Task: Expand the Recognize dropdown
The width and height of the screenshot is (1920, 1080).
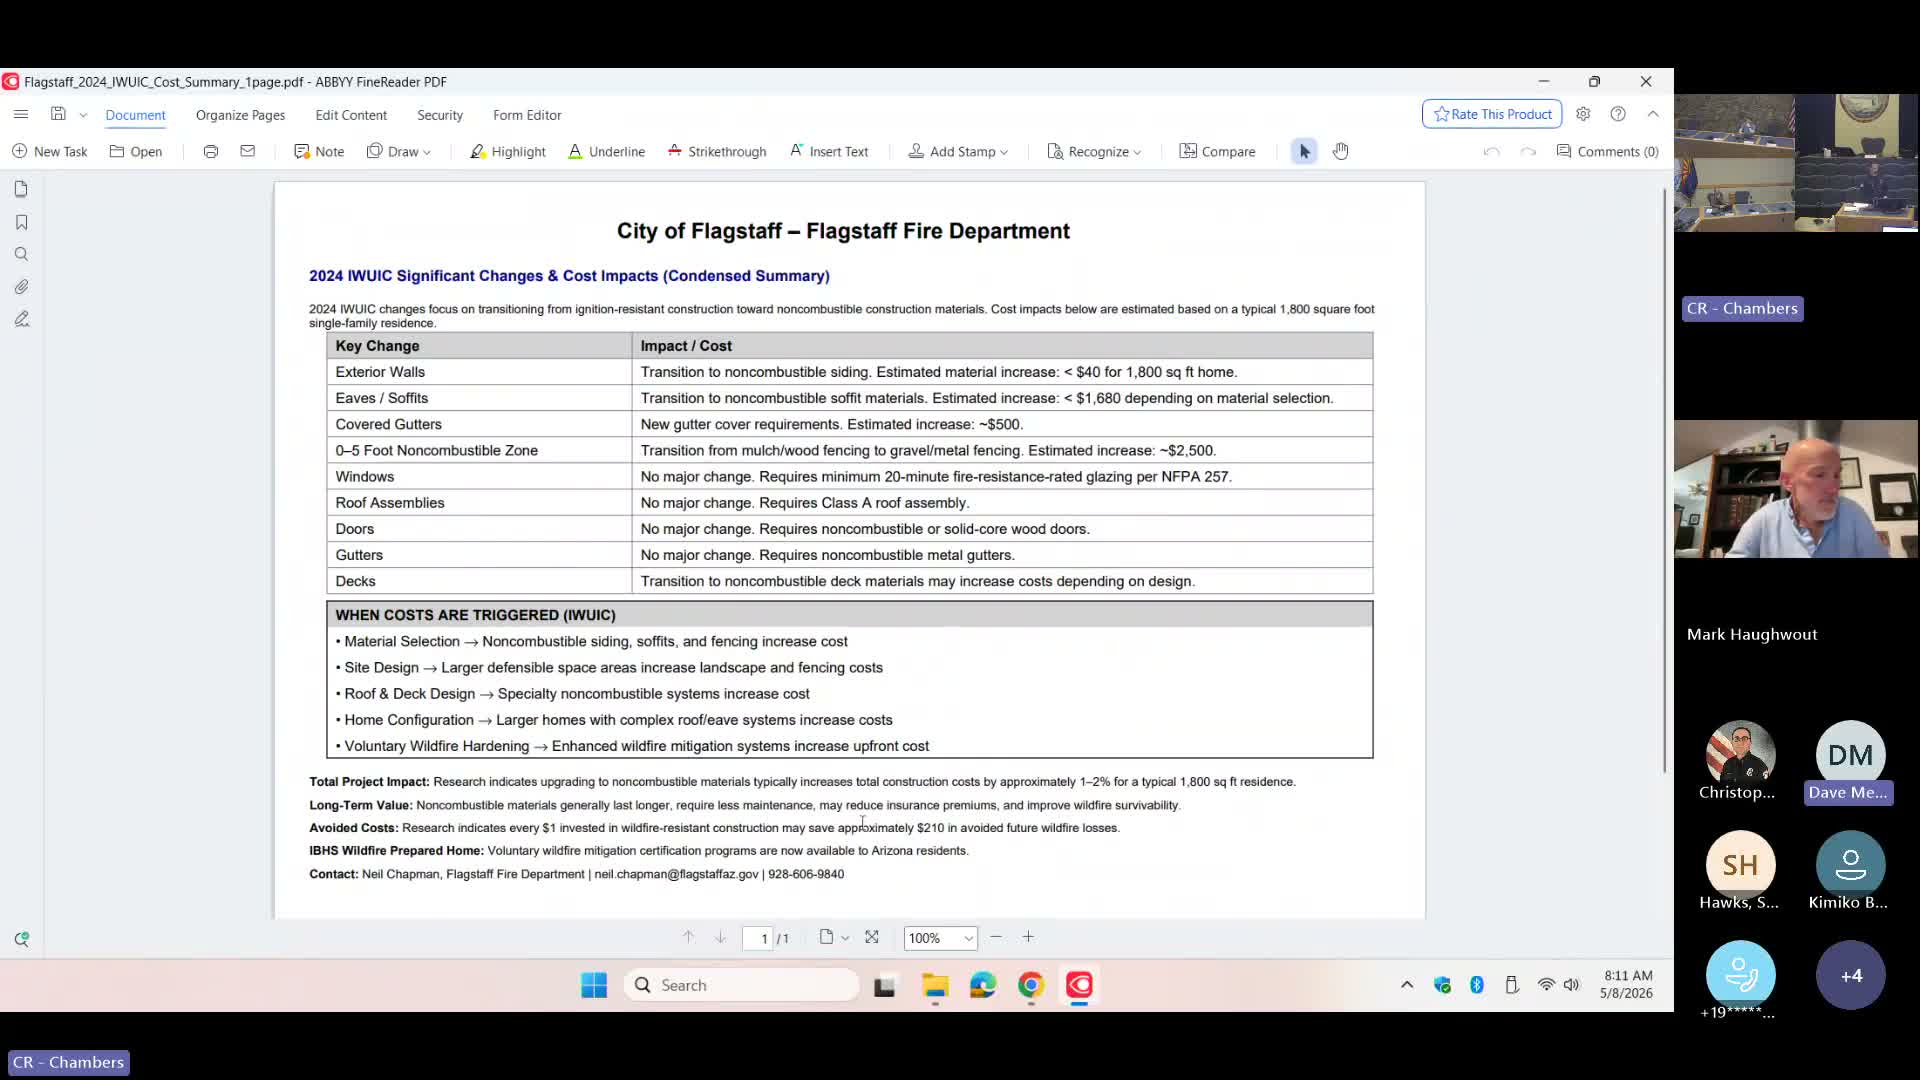Action: [x=1094, y=152]
